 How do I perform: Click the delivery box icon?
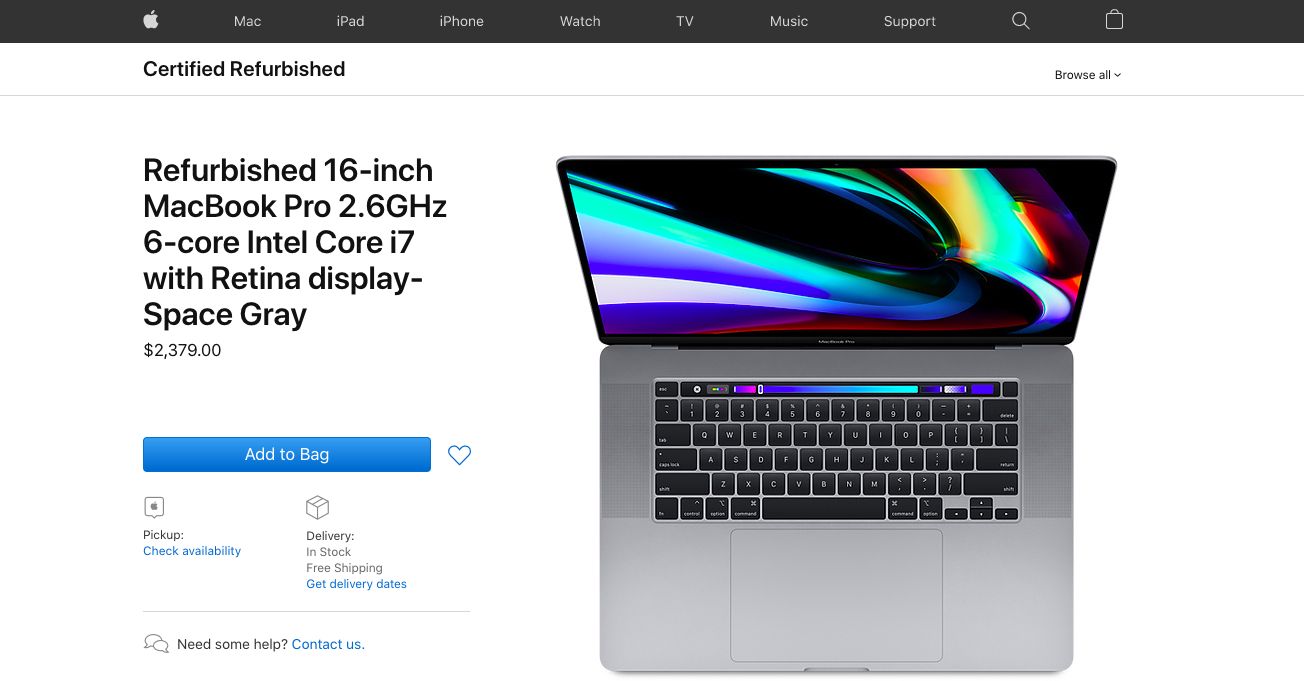click(317, 507)
